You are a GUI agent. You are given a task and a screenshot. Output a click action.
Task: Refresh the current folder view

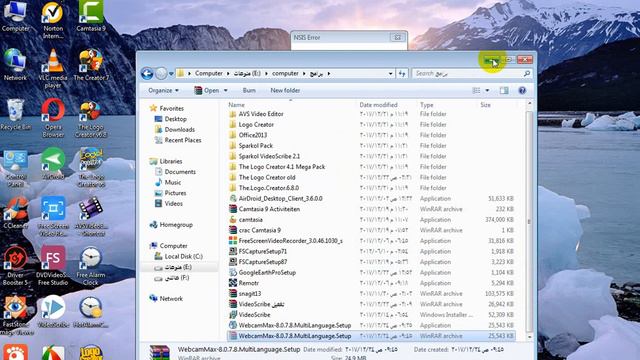pos(402,73)
